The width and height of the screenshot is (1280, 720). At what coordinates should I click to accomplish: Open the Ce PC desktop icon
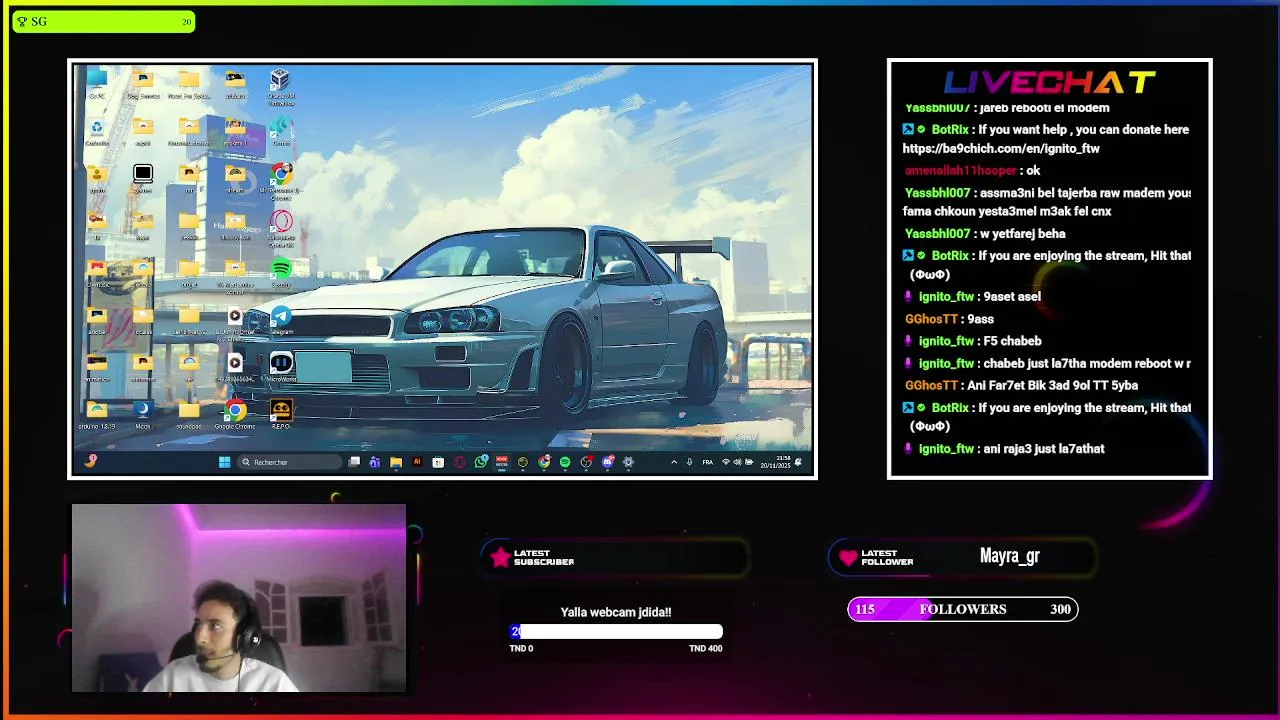(96, 84)
